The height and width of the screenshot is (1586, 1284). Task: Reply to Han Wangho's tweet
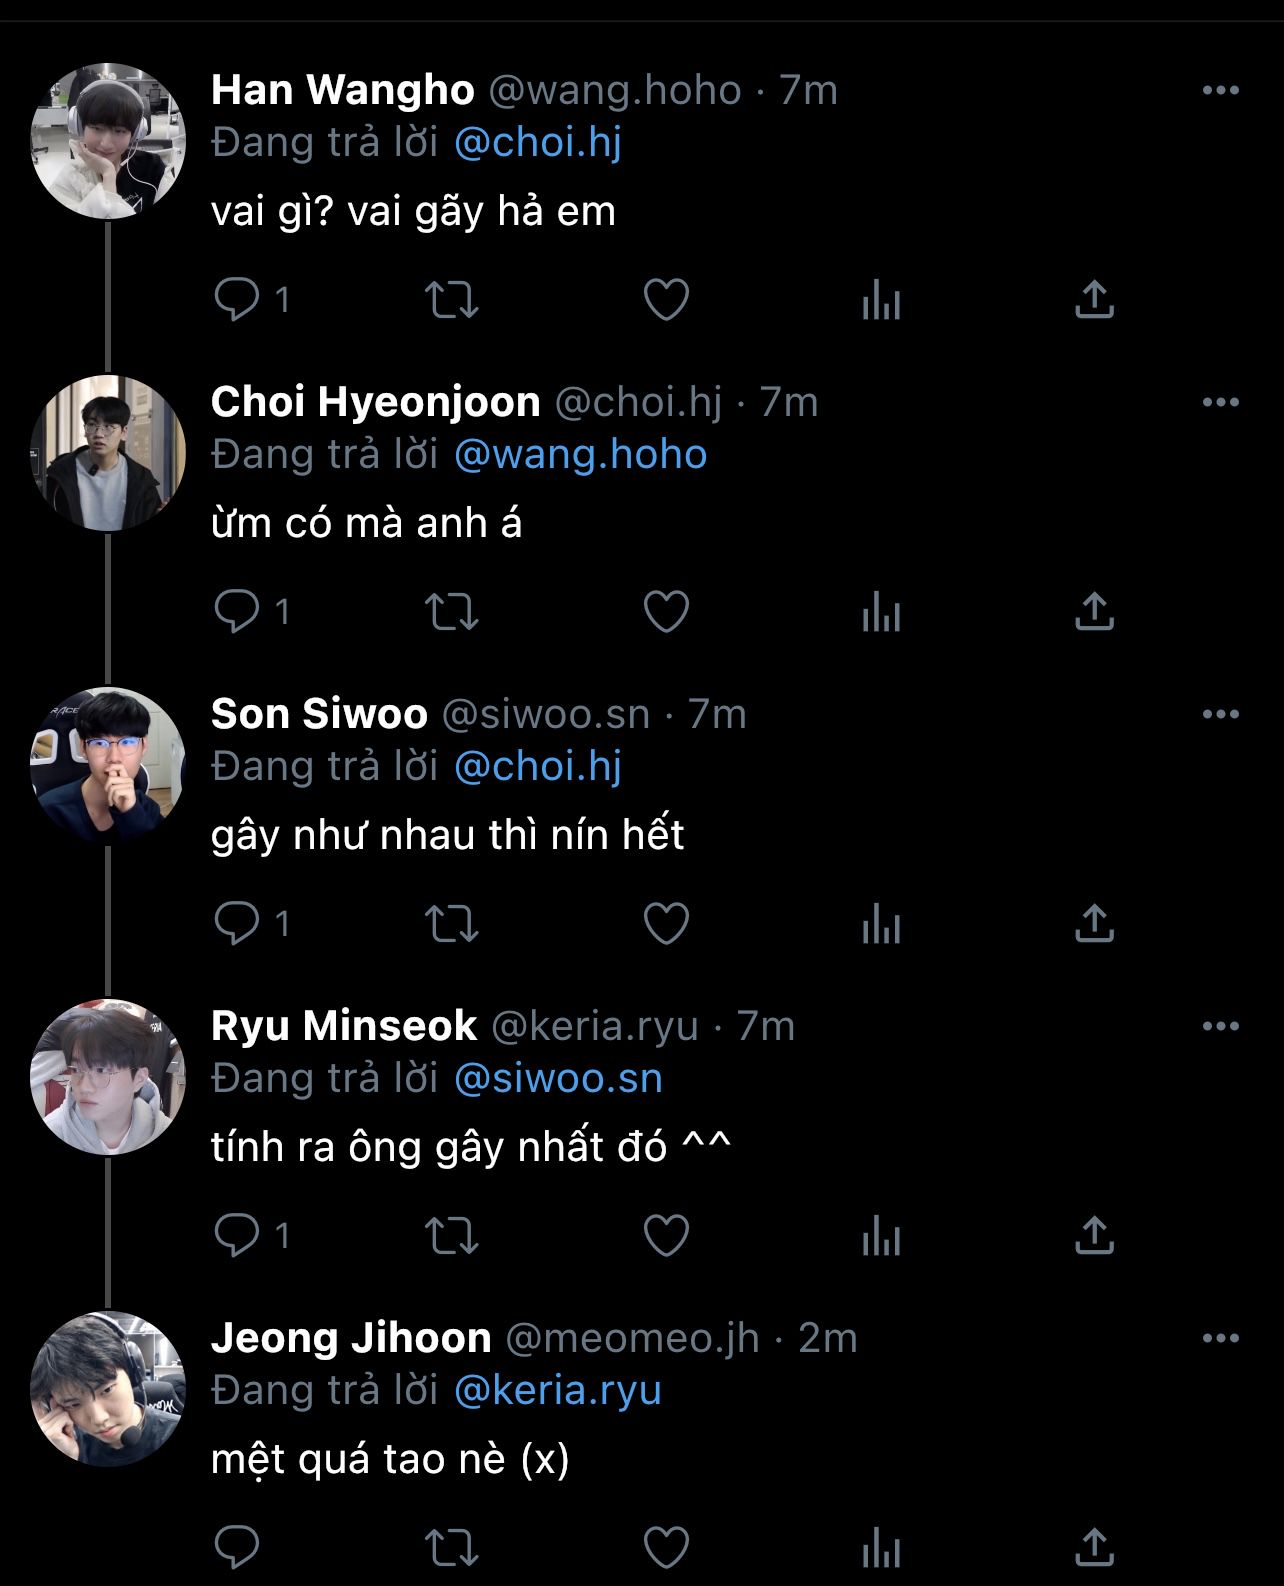click(x=237, y=299)
